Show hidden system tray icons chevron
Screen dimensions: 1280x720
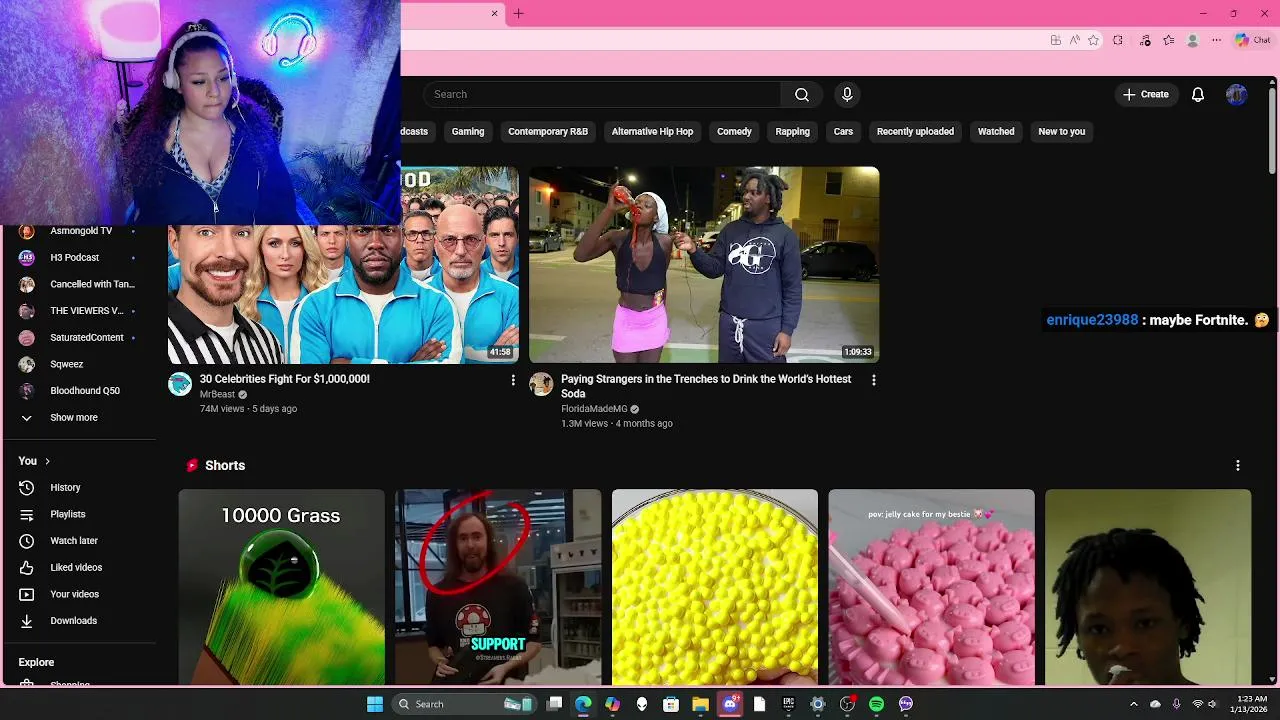click(x=1133, y=704)
